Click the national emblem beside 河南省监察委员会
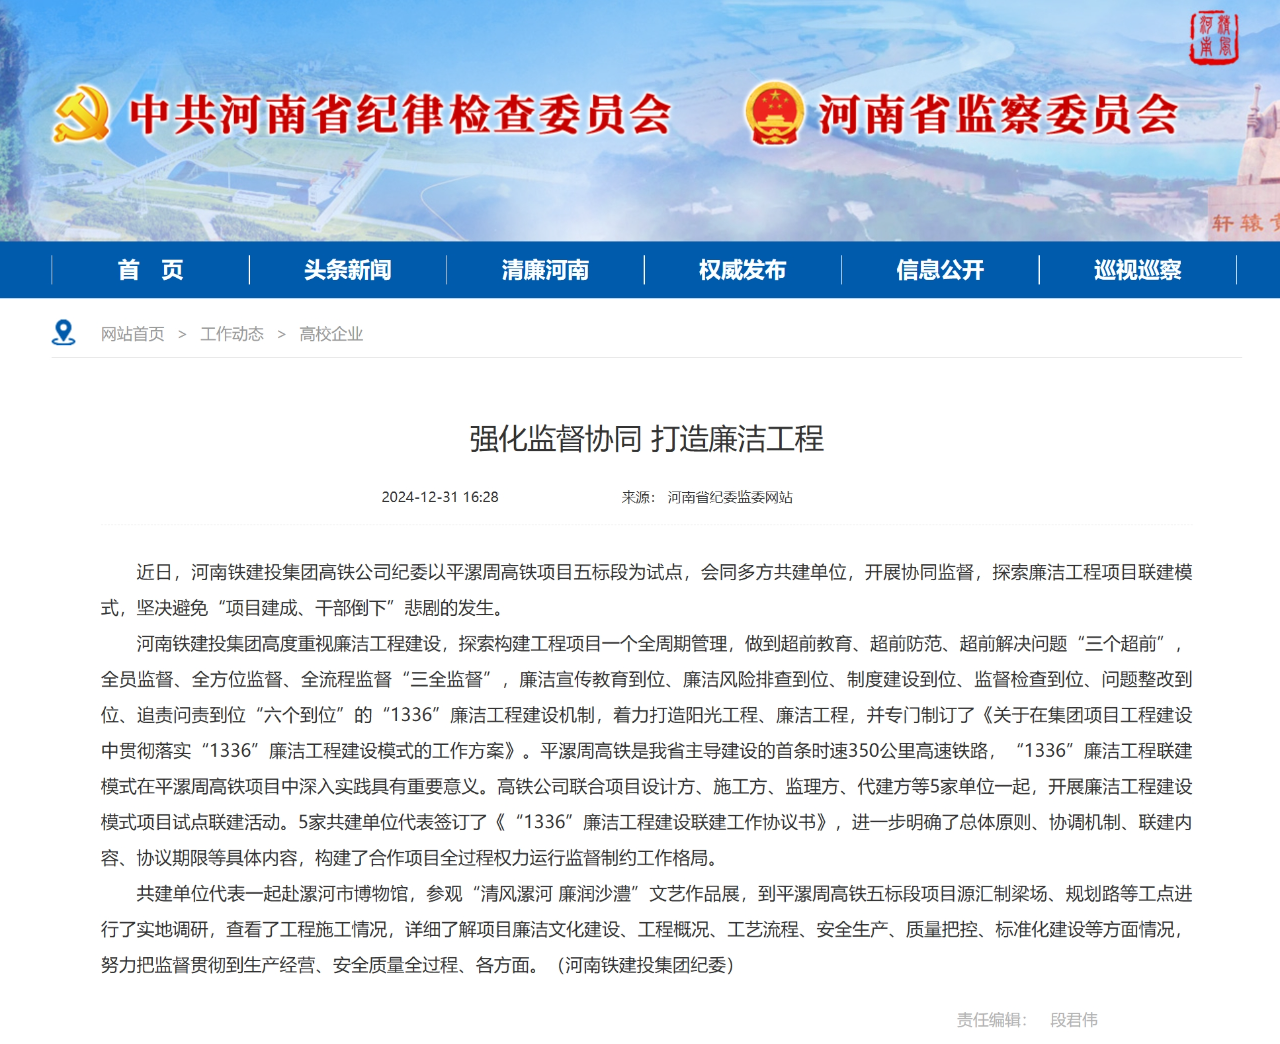Image resolution: width=1280 pixels, height=1044 pixels. (x=774, y=113)
